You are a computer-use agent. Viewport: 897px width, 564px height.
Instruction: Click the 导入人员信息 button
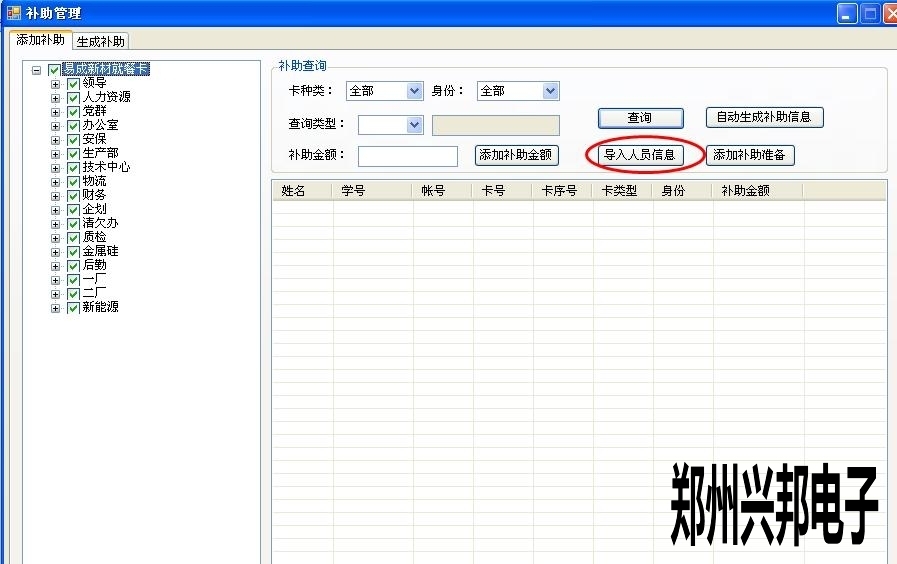click(x=640, y=155)
